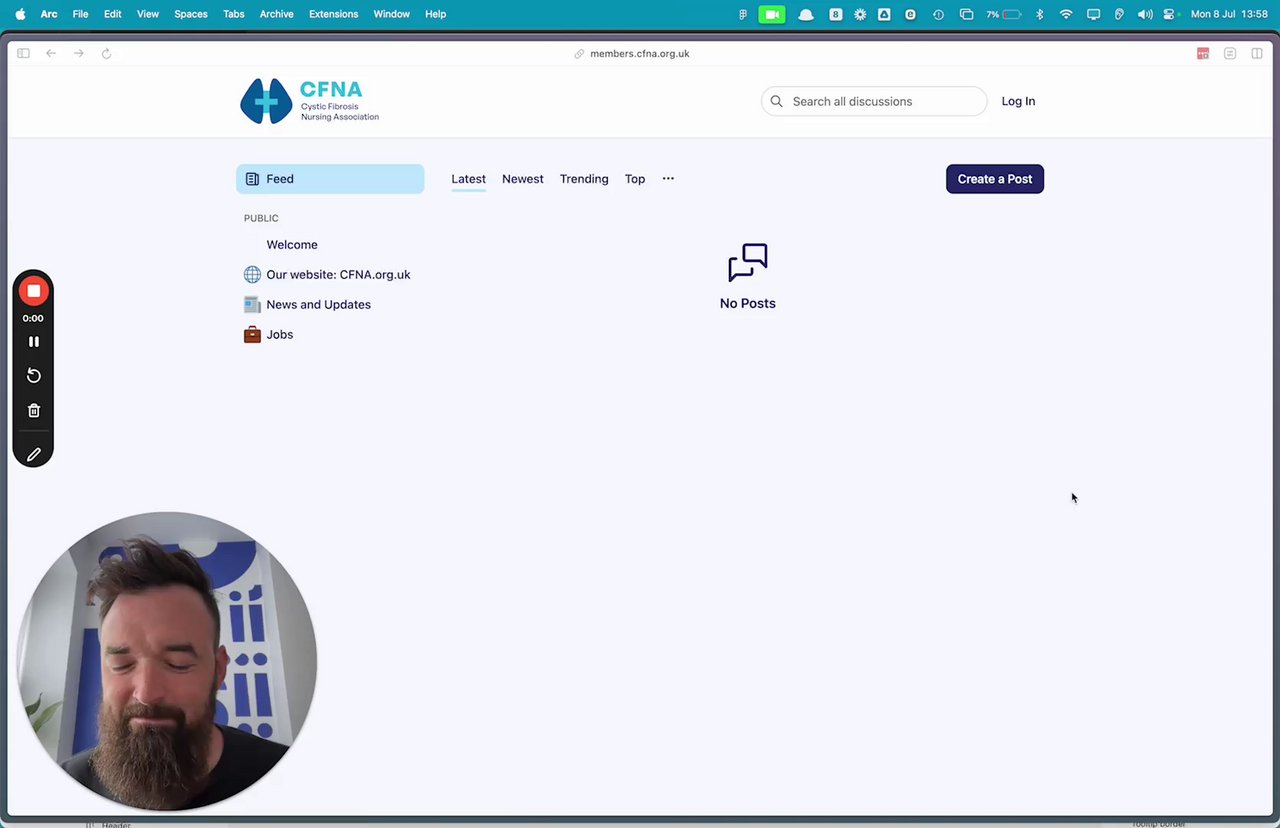Open the Apple menu
Viewport: 1280px width, 828px height.
(20, 14)
